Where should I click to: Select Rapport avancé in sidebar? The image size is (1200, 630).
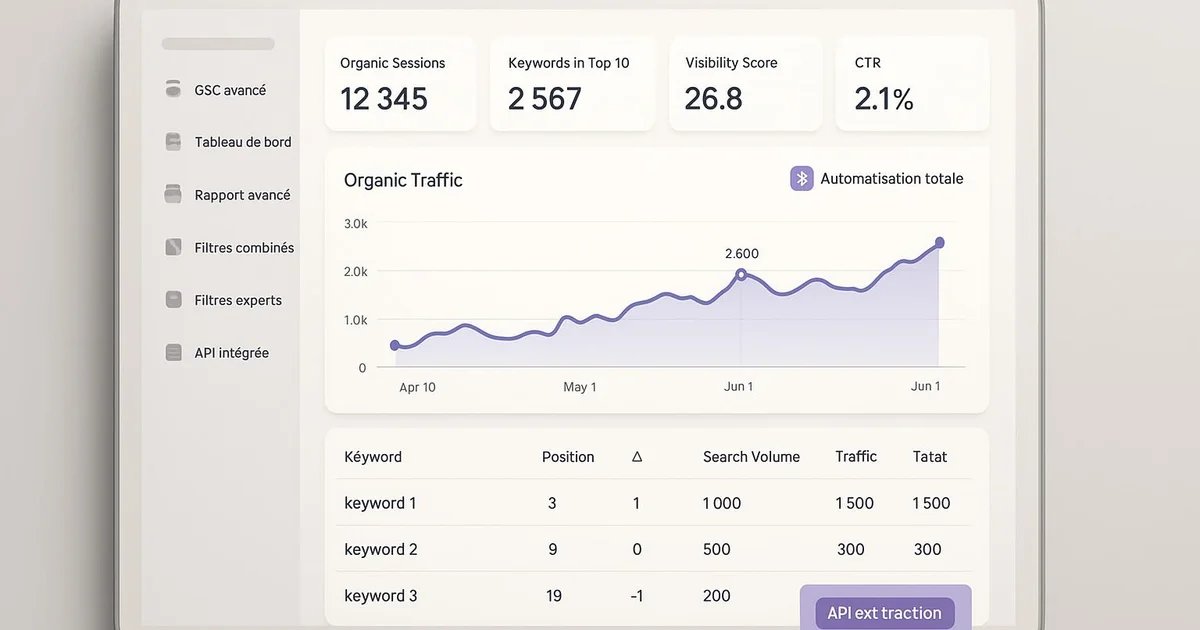pos(242,195)
